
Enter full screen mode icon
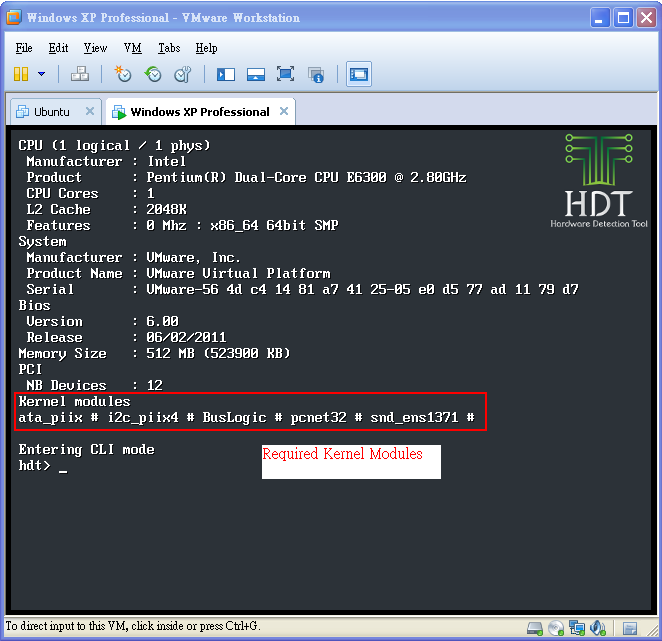click(285, 74)
